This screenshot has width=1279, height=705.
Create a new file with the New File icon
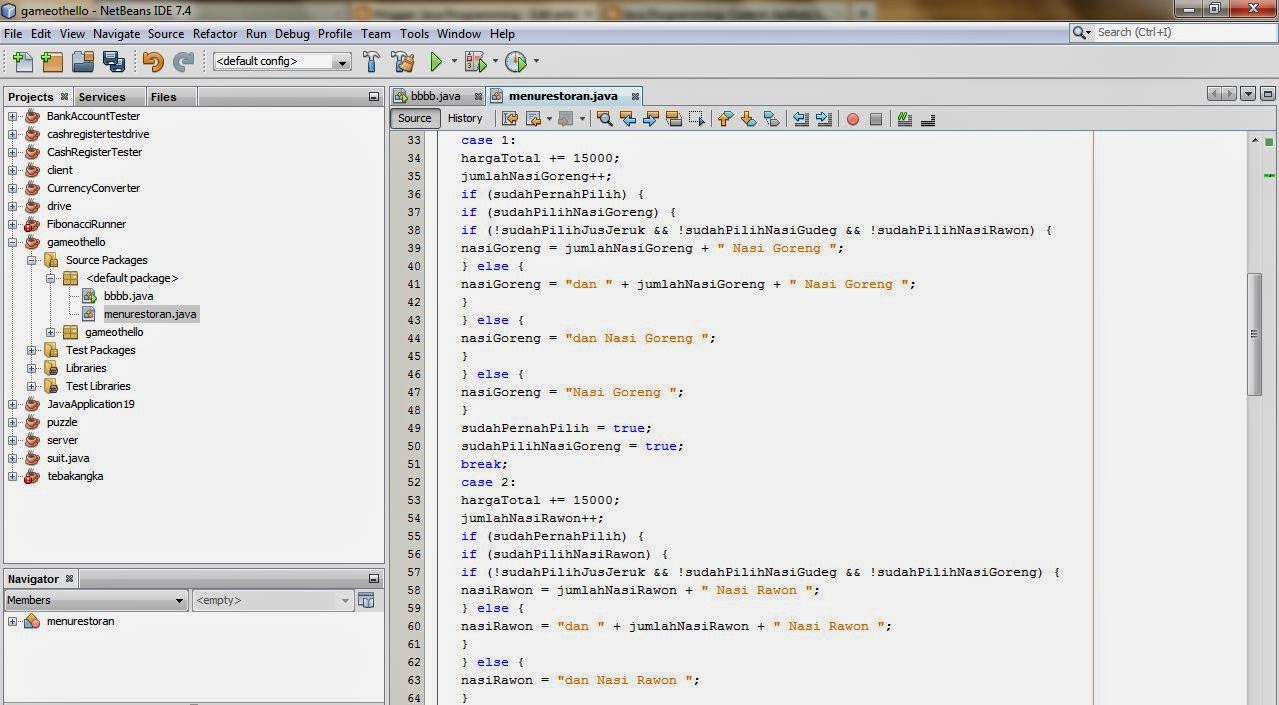[22, 61]
